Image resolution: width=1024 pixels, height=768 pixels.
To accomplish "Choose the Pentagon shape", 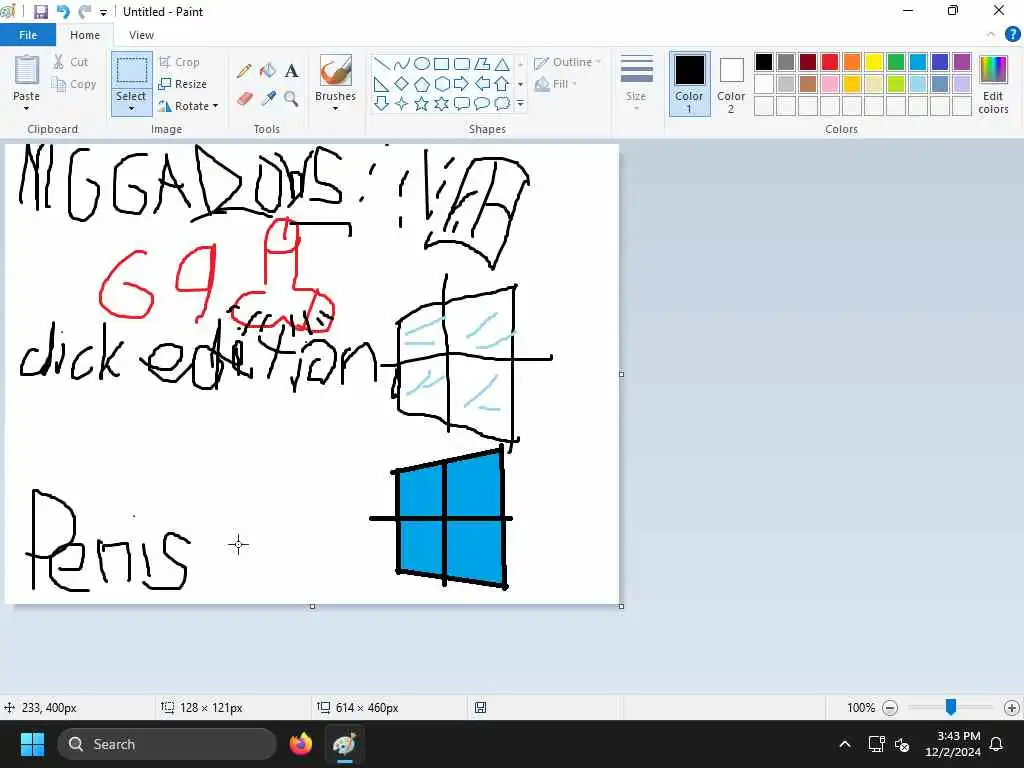I will [x=422, y=84].
